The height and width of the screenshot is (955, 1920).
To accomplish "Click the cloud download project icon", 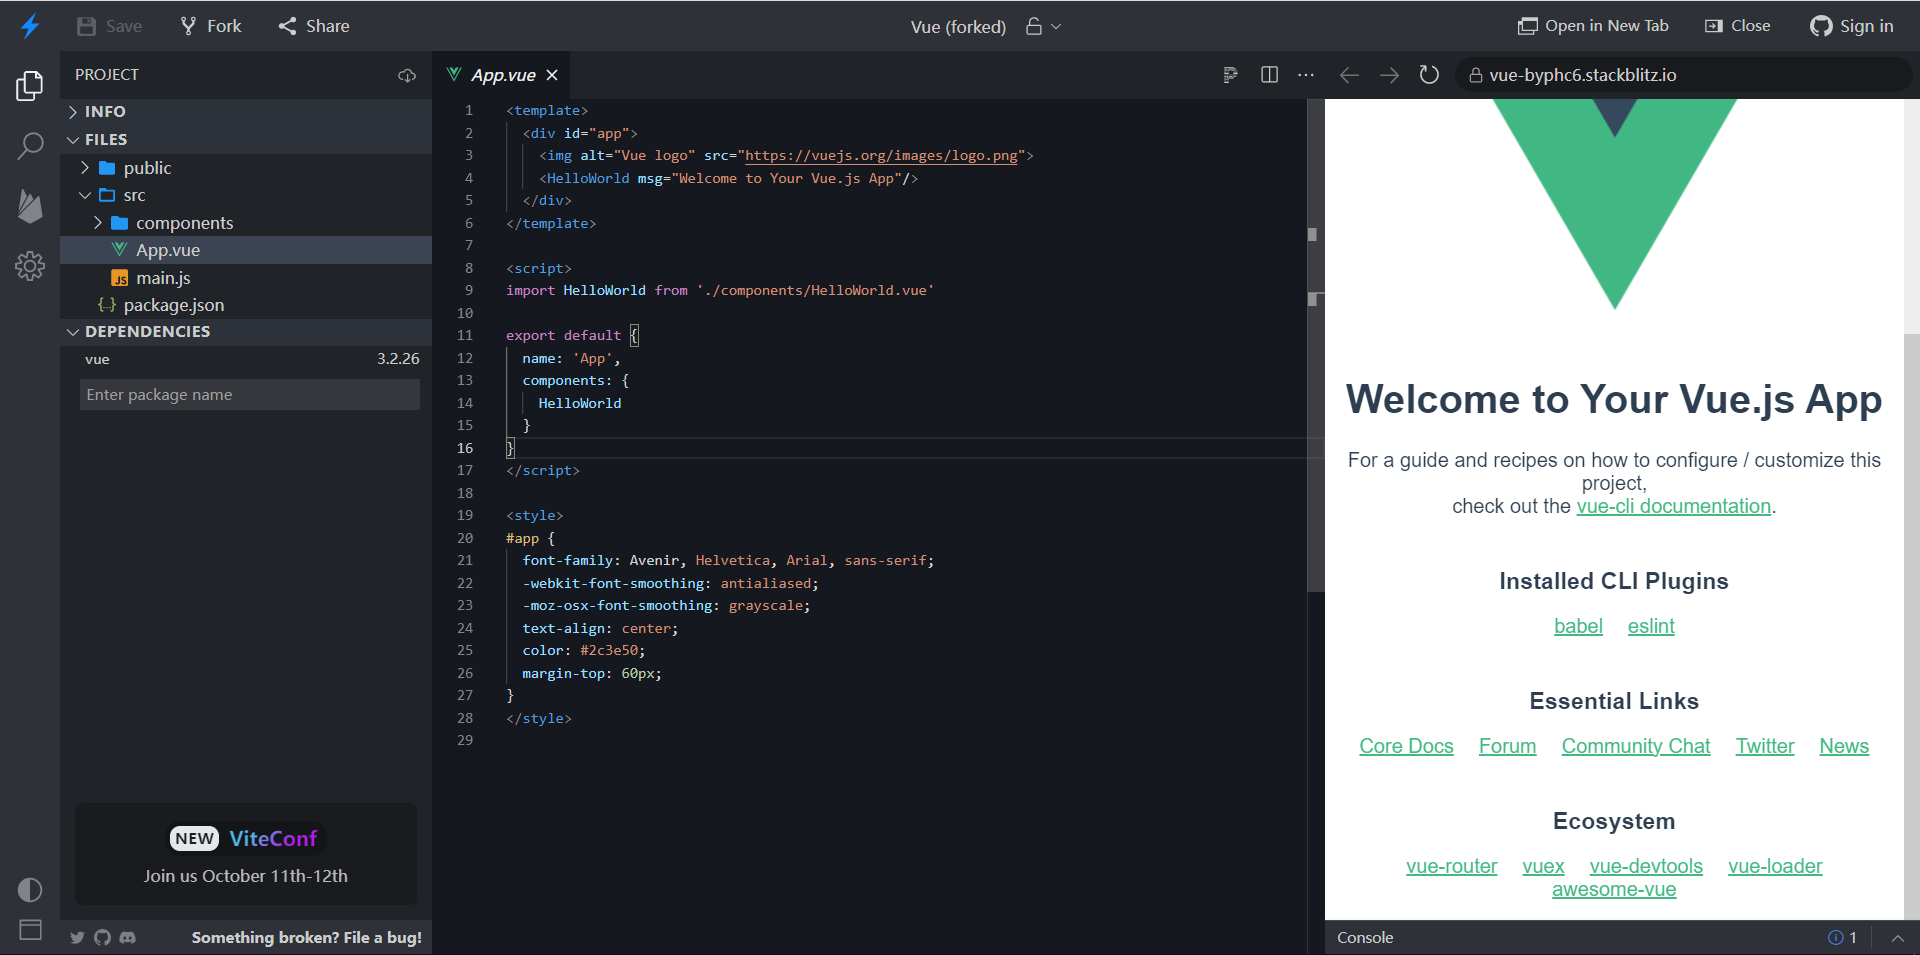I will pyautogui.click(x=407, y=75).
